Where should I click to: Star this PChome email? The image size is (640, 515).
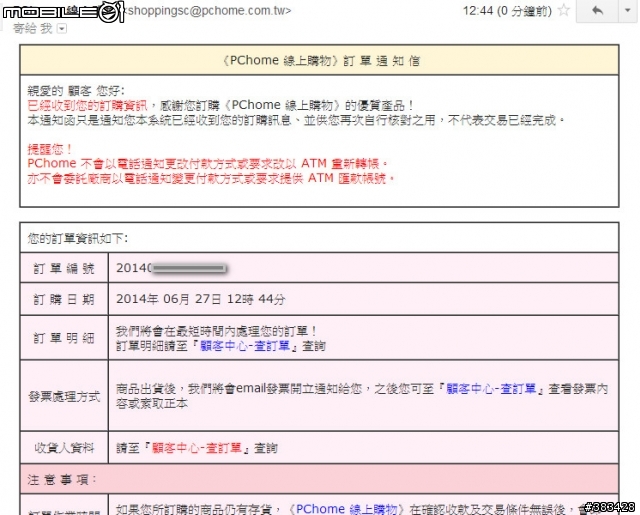(564, 10)
